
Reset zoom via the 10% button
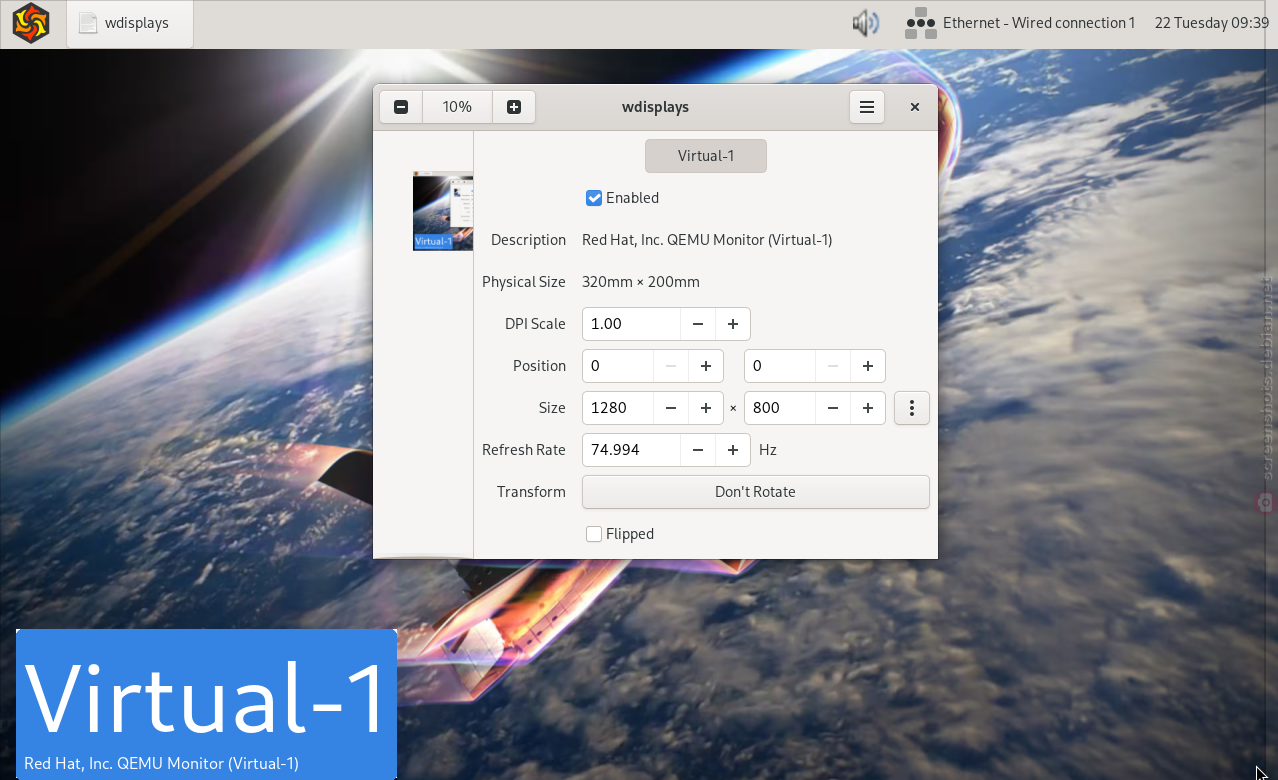click(x=457, y=107)
